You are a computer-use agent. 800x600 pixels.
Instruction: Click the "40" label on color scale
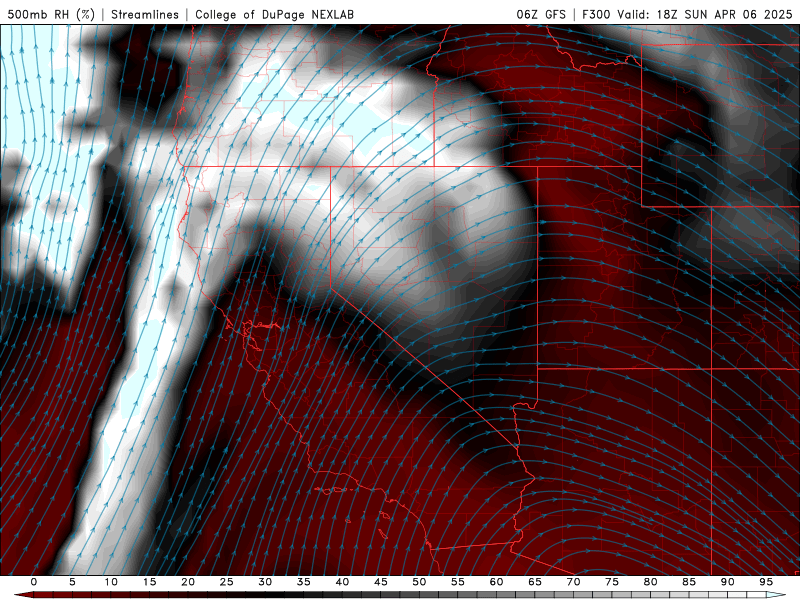342,582
